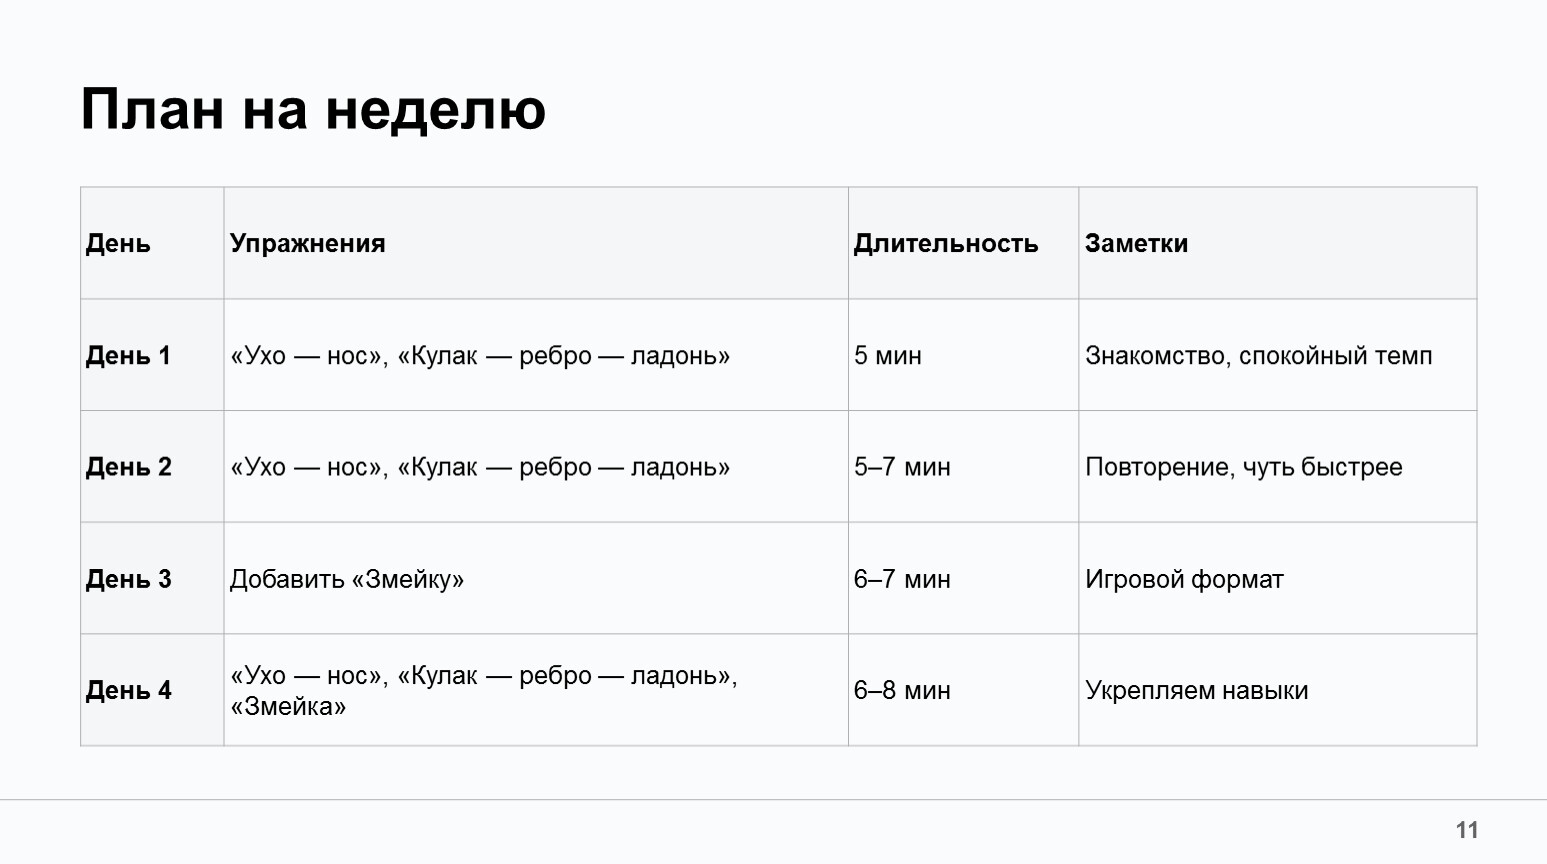Select the "Добавить «Змейку»" cell
Screen dimensions: 1547x864
point(347,579)
